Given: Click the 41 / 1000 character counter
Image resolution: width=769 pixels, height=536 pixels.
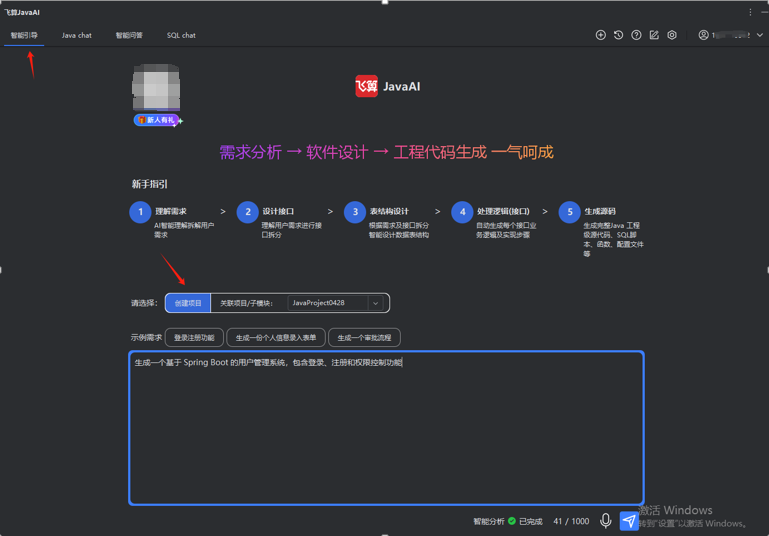Looking at the screenshot, I should coord(571,521).
